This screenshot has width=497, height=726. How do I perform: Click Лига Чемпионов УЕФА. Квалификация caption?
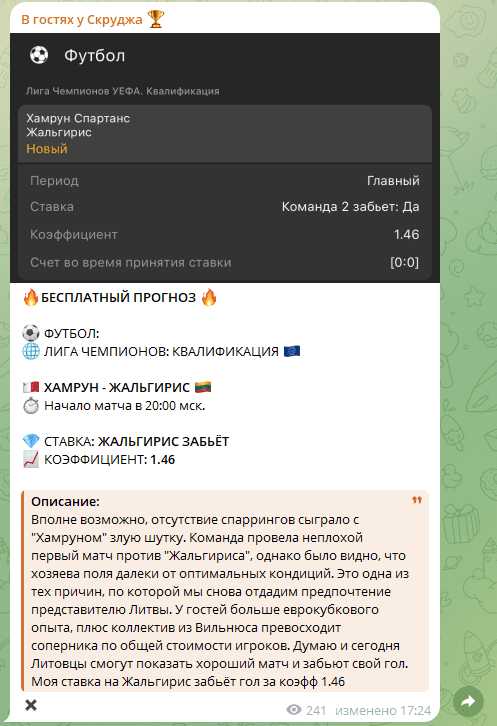[123, 91]
